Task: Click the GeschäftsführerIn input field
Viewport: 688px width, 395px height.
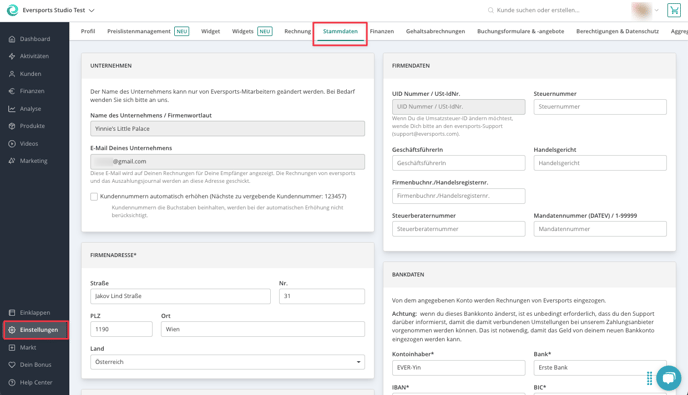Action: coord(459,163)
